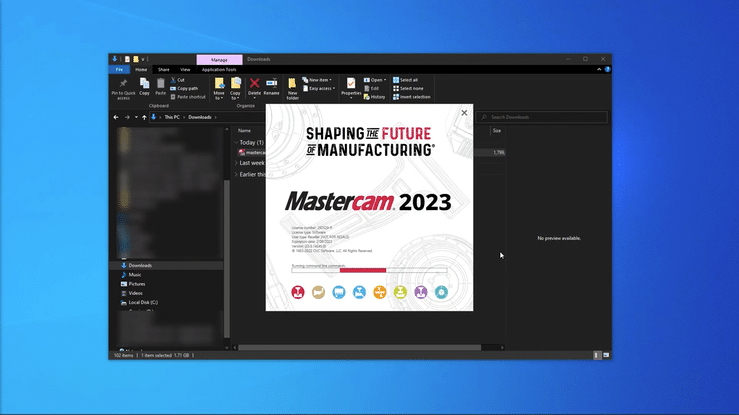Click Pin to Quick access in the ribbon

click(x=123, y=89)
